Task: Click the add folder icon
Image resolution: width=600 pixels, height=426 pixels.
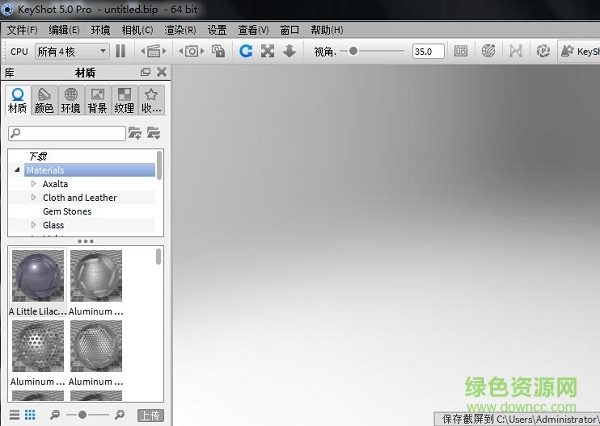Action: pos(135,133)
